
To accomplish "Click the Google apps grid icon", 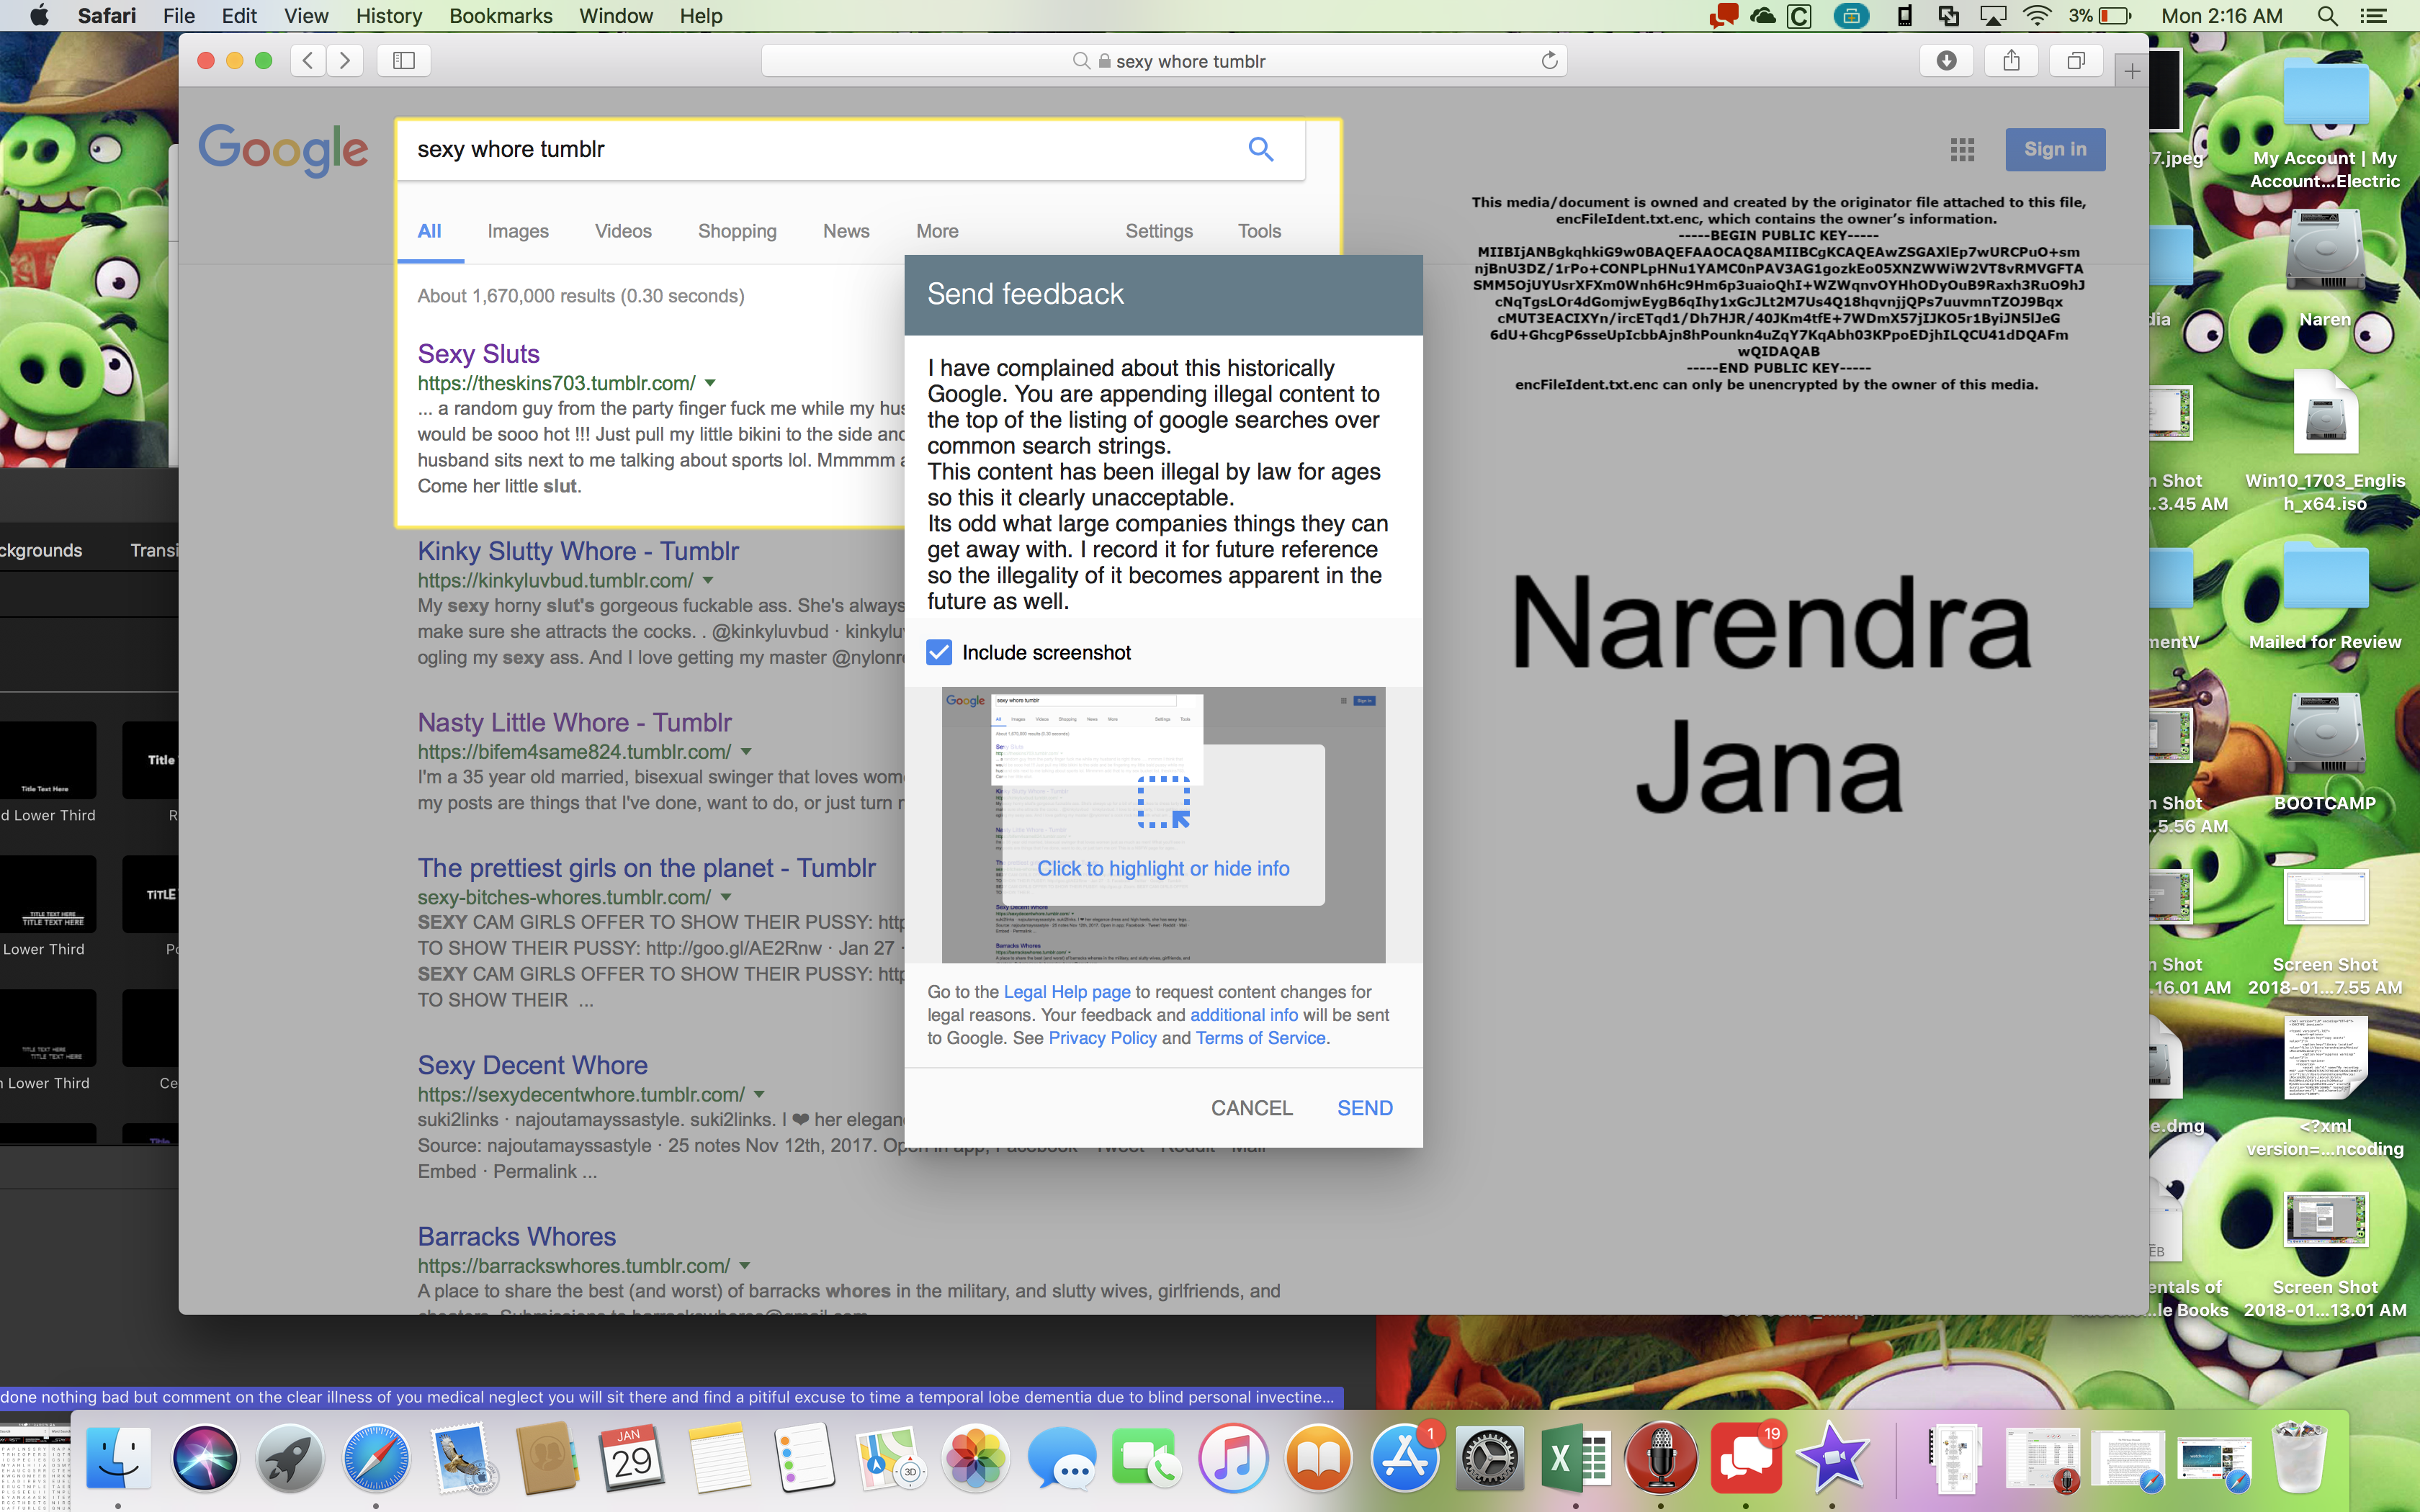I will [x=1963, y=149].
